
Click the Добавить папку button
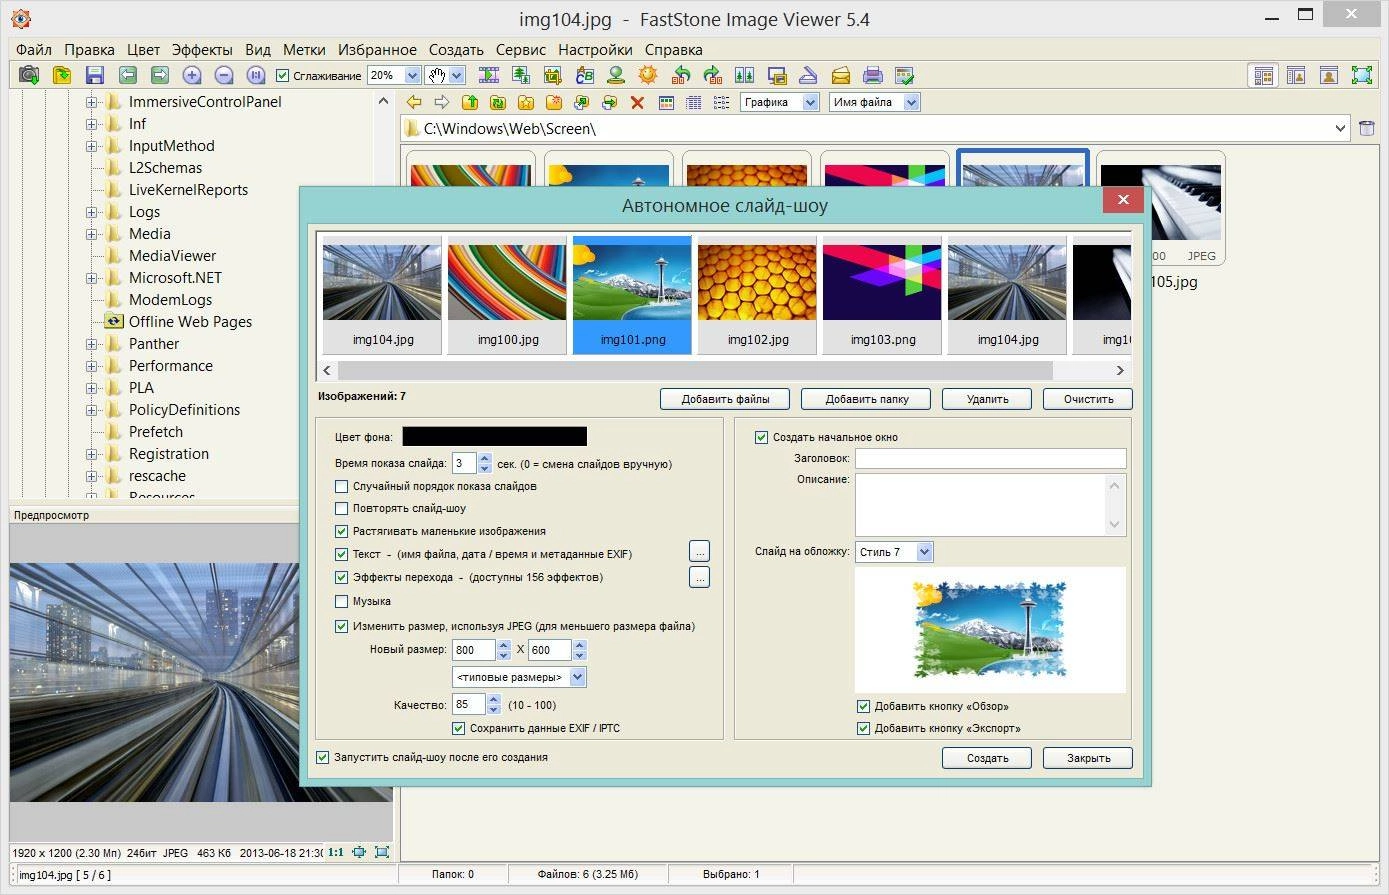[x=867, y=399]
